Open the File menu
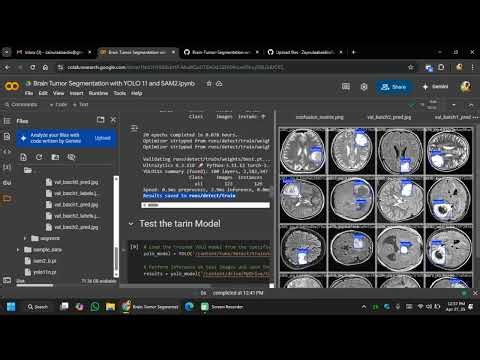 click(29, 93)
